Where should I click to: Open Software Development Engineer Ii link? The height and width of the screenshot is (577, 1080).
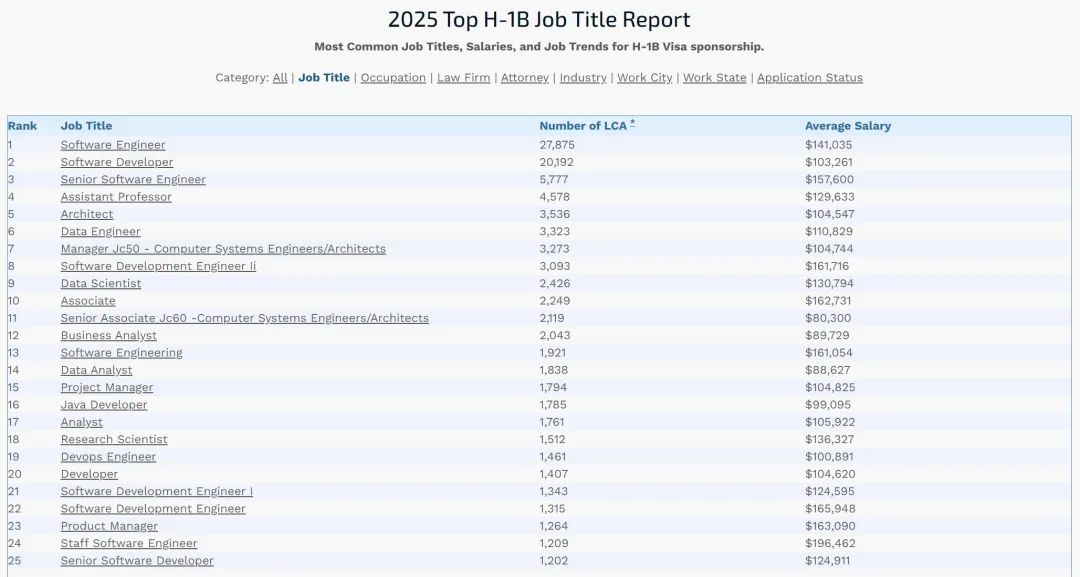tap(158, 266)
